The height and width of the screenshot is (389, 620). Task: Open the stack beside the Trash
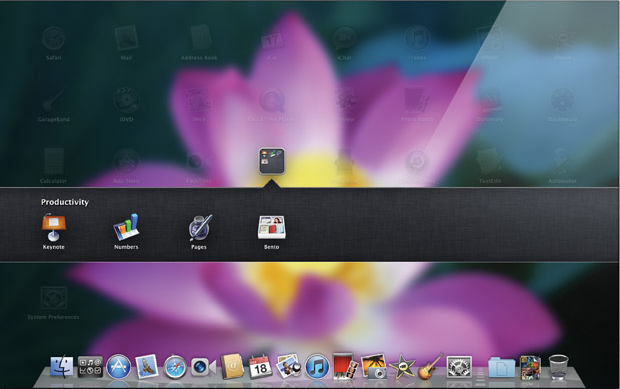[x=530, y=368]
